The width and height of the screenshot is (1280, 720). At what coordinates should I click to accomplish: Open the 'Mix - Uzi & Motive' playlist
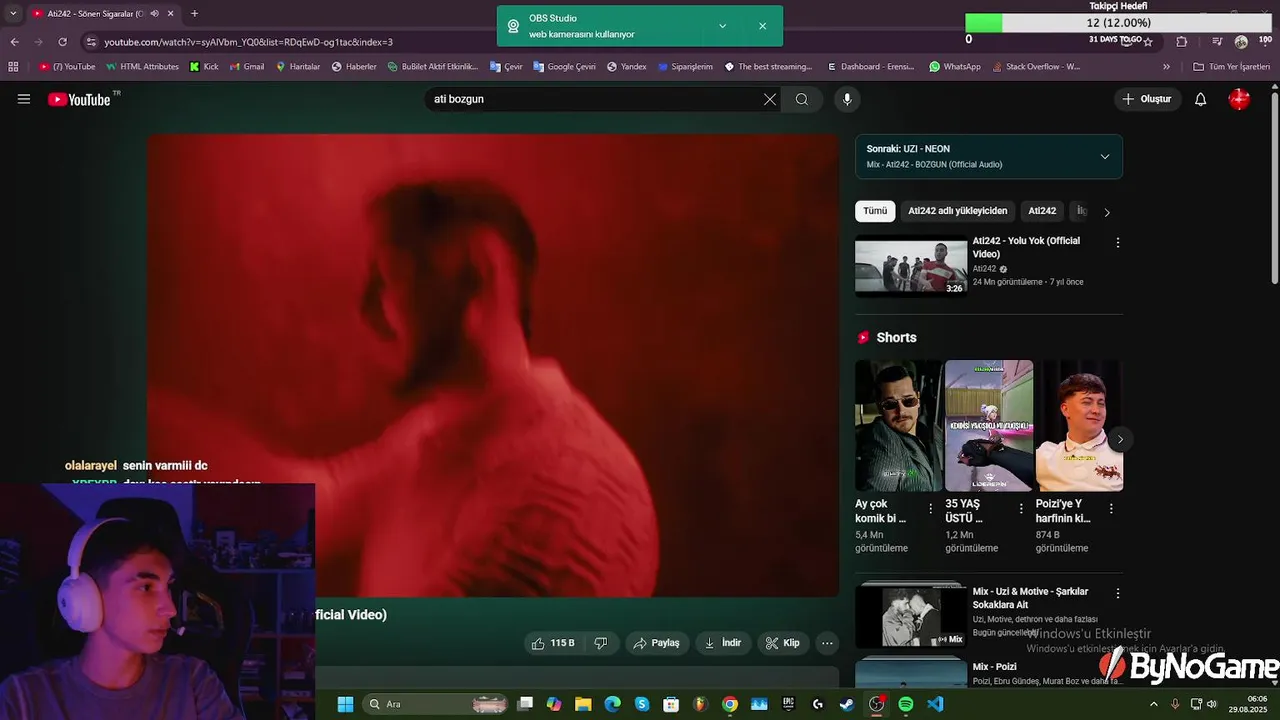click(x=911, y=615)
